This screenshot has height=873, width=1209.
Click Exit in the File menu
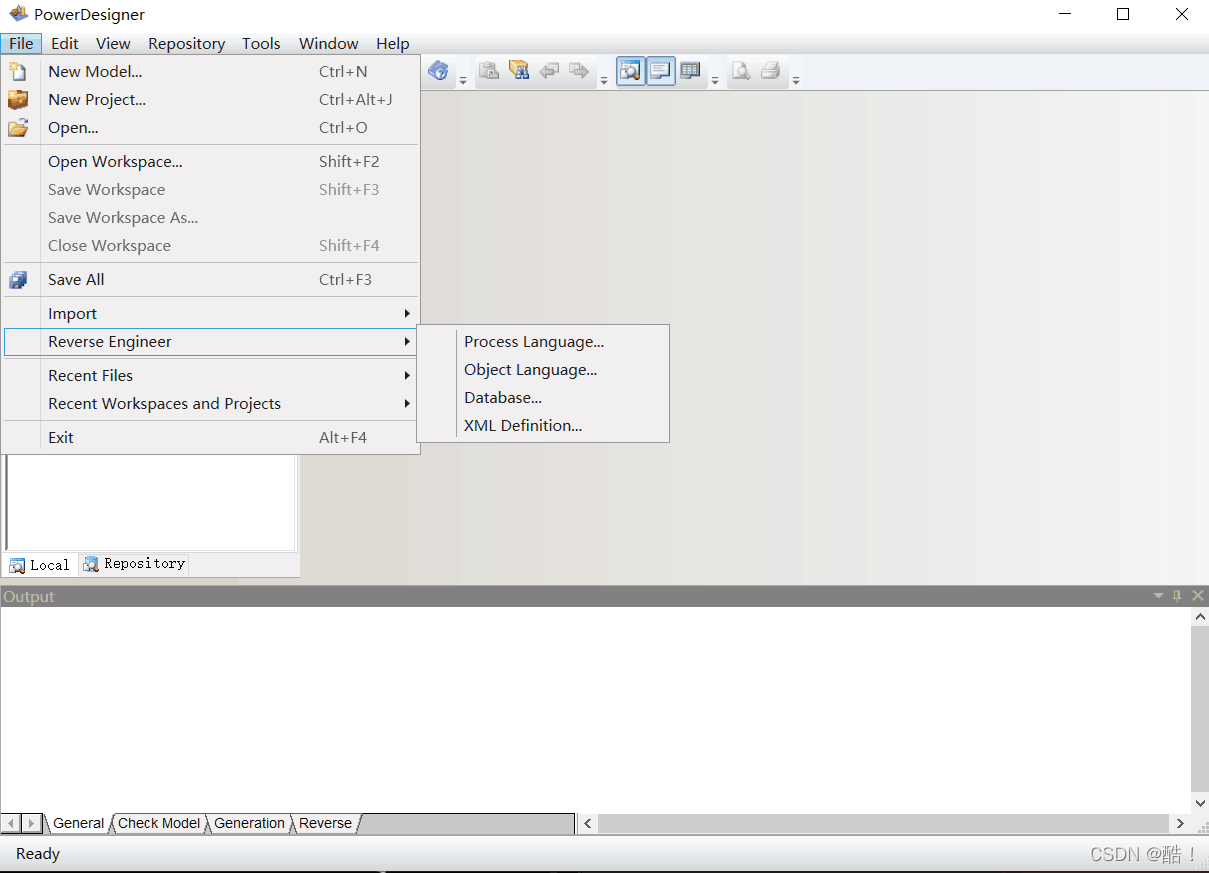(x=210, y=438)
